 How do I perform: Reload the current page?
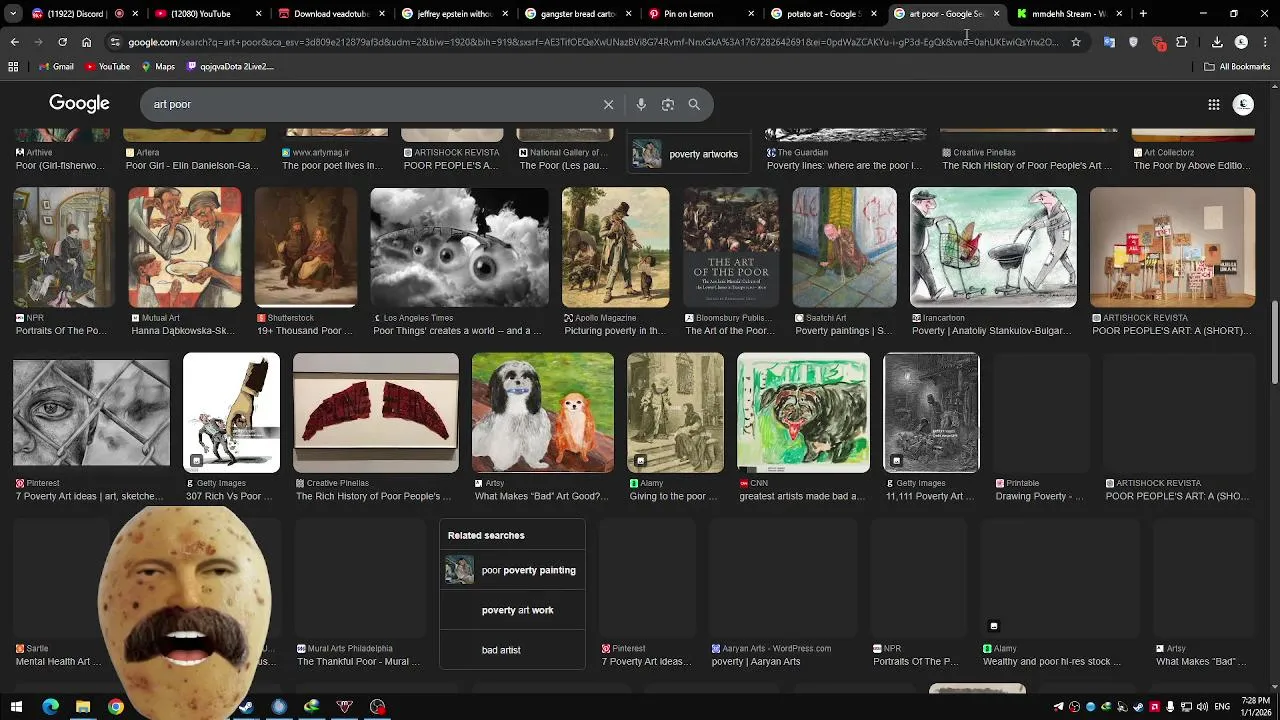pyautogui.click(x=62, y=42)
